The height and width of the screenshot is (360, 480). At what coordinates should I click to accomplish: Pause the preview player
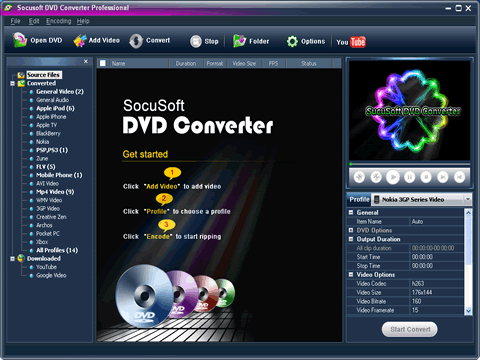point(410,177)
